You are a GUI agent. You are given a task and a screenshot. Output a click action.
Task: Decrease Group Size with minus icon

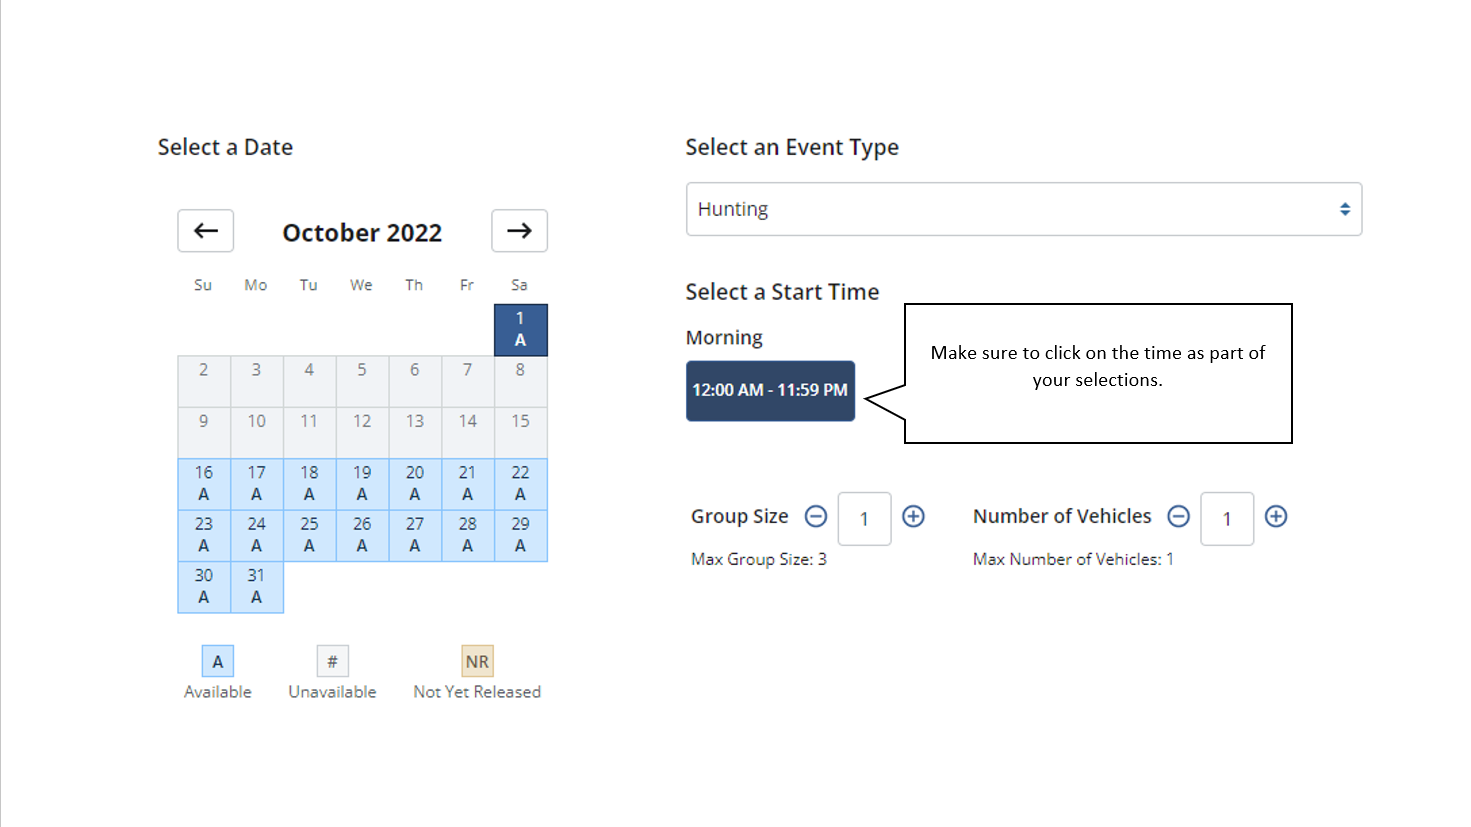[x=816, y=516]
